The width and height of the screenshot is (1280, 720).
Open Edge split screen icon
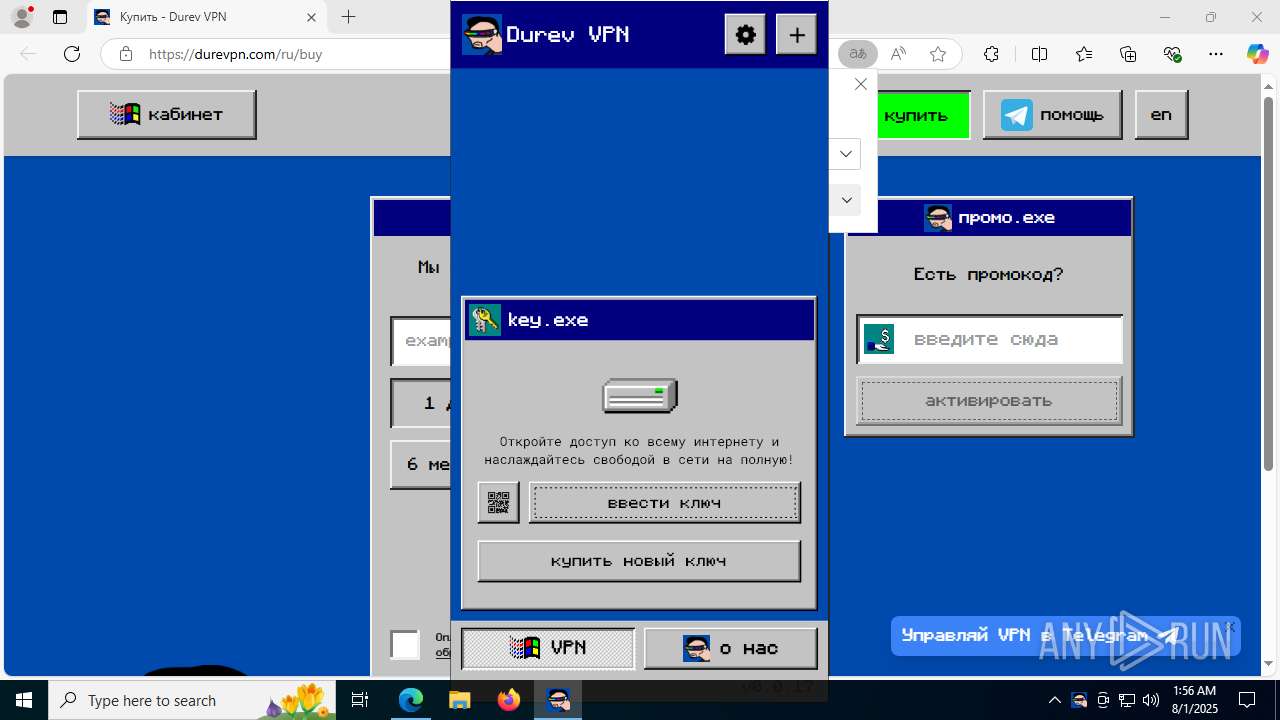tap(1040, 54)
